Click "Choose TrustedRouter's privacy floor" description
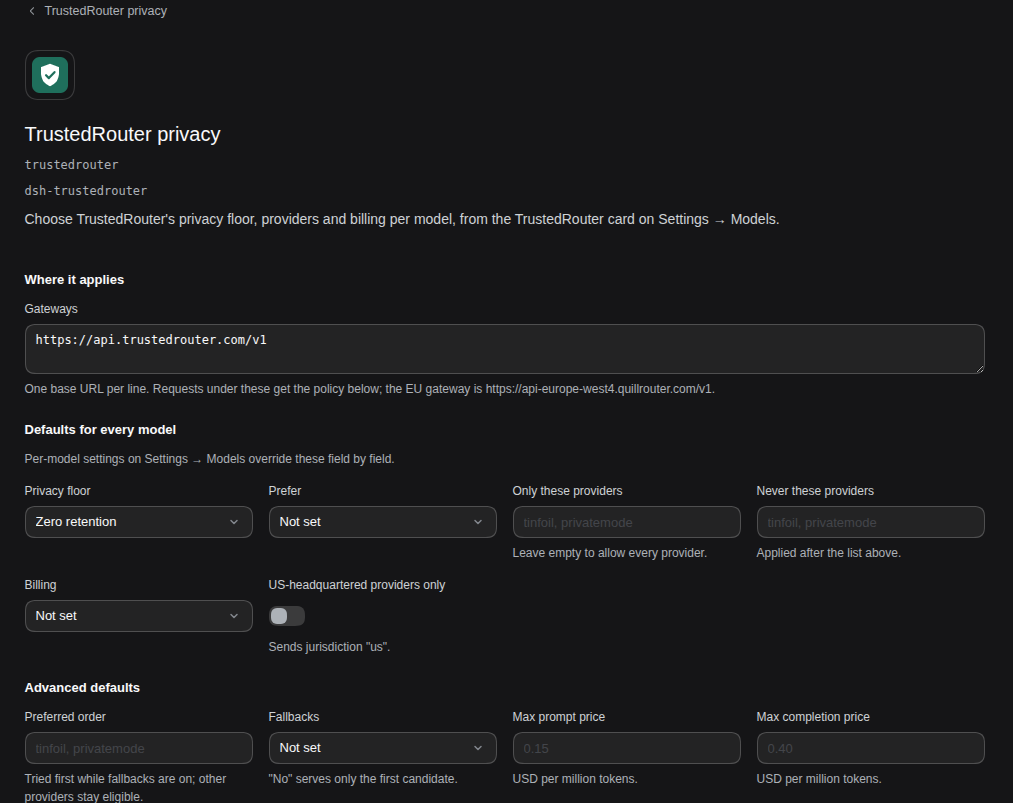Viewport: 1013px width, 803px height. (x=402, y=220)
